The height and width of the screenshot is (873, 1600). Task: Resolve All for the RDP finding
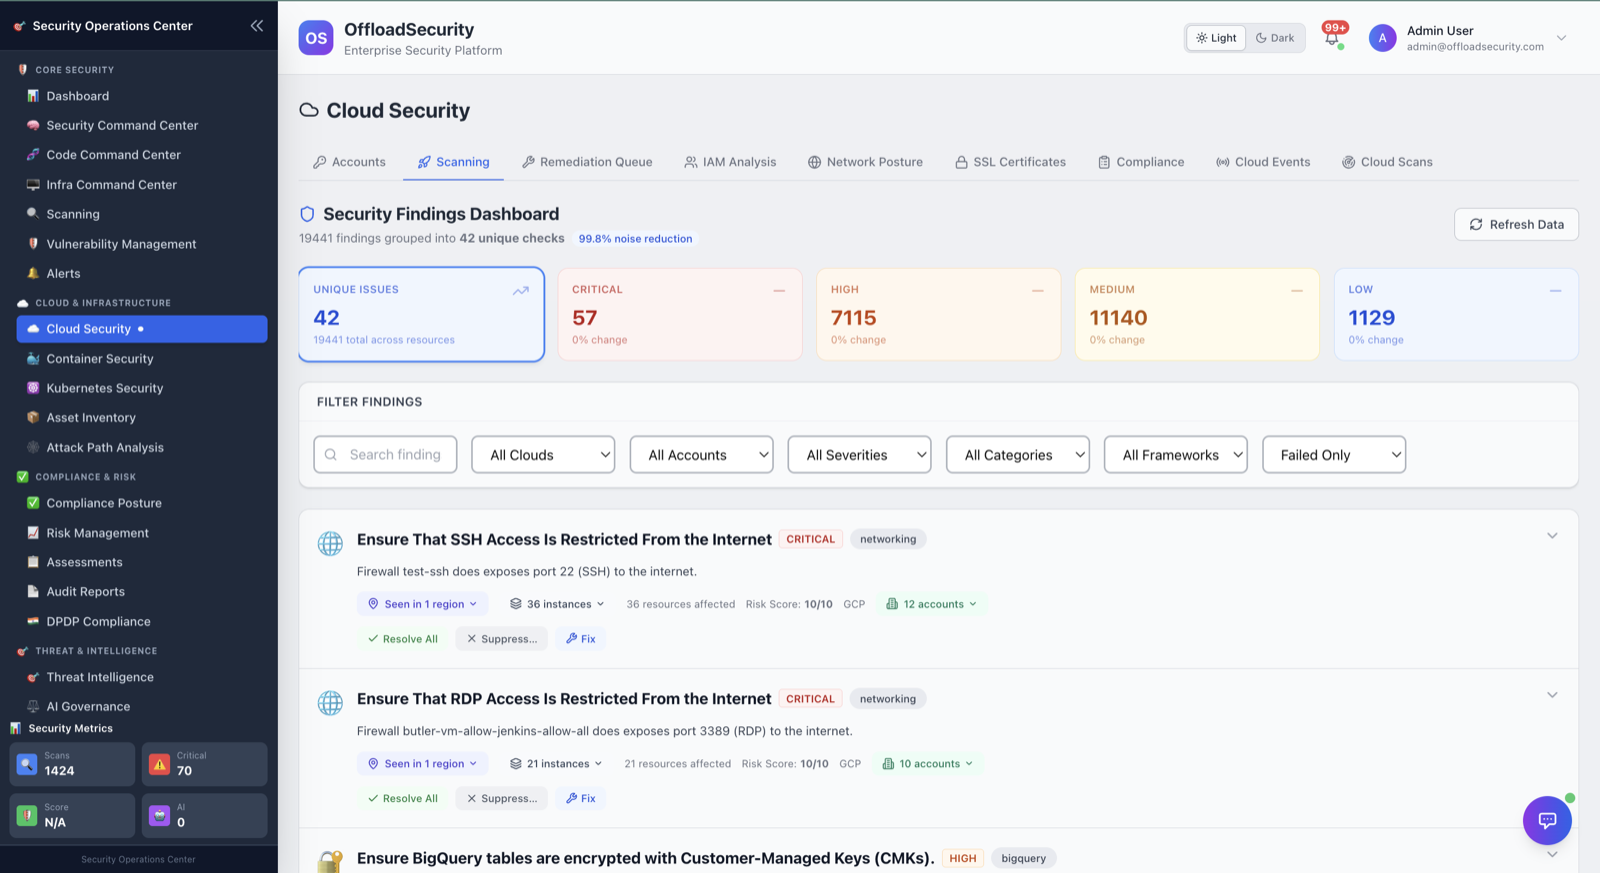[402, 799]
